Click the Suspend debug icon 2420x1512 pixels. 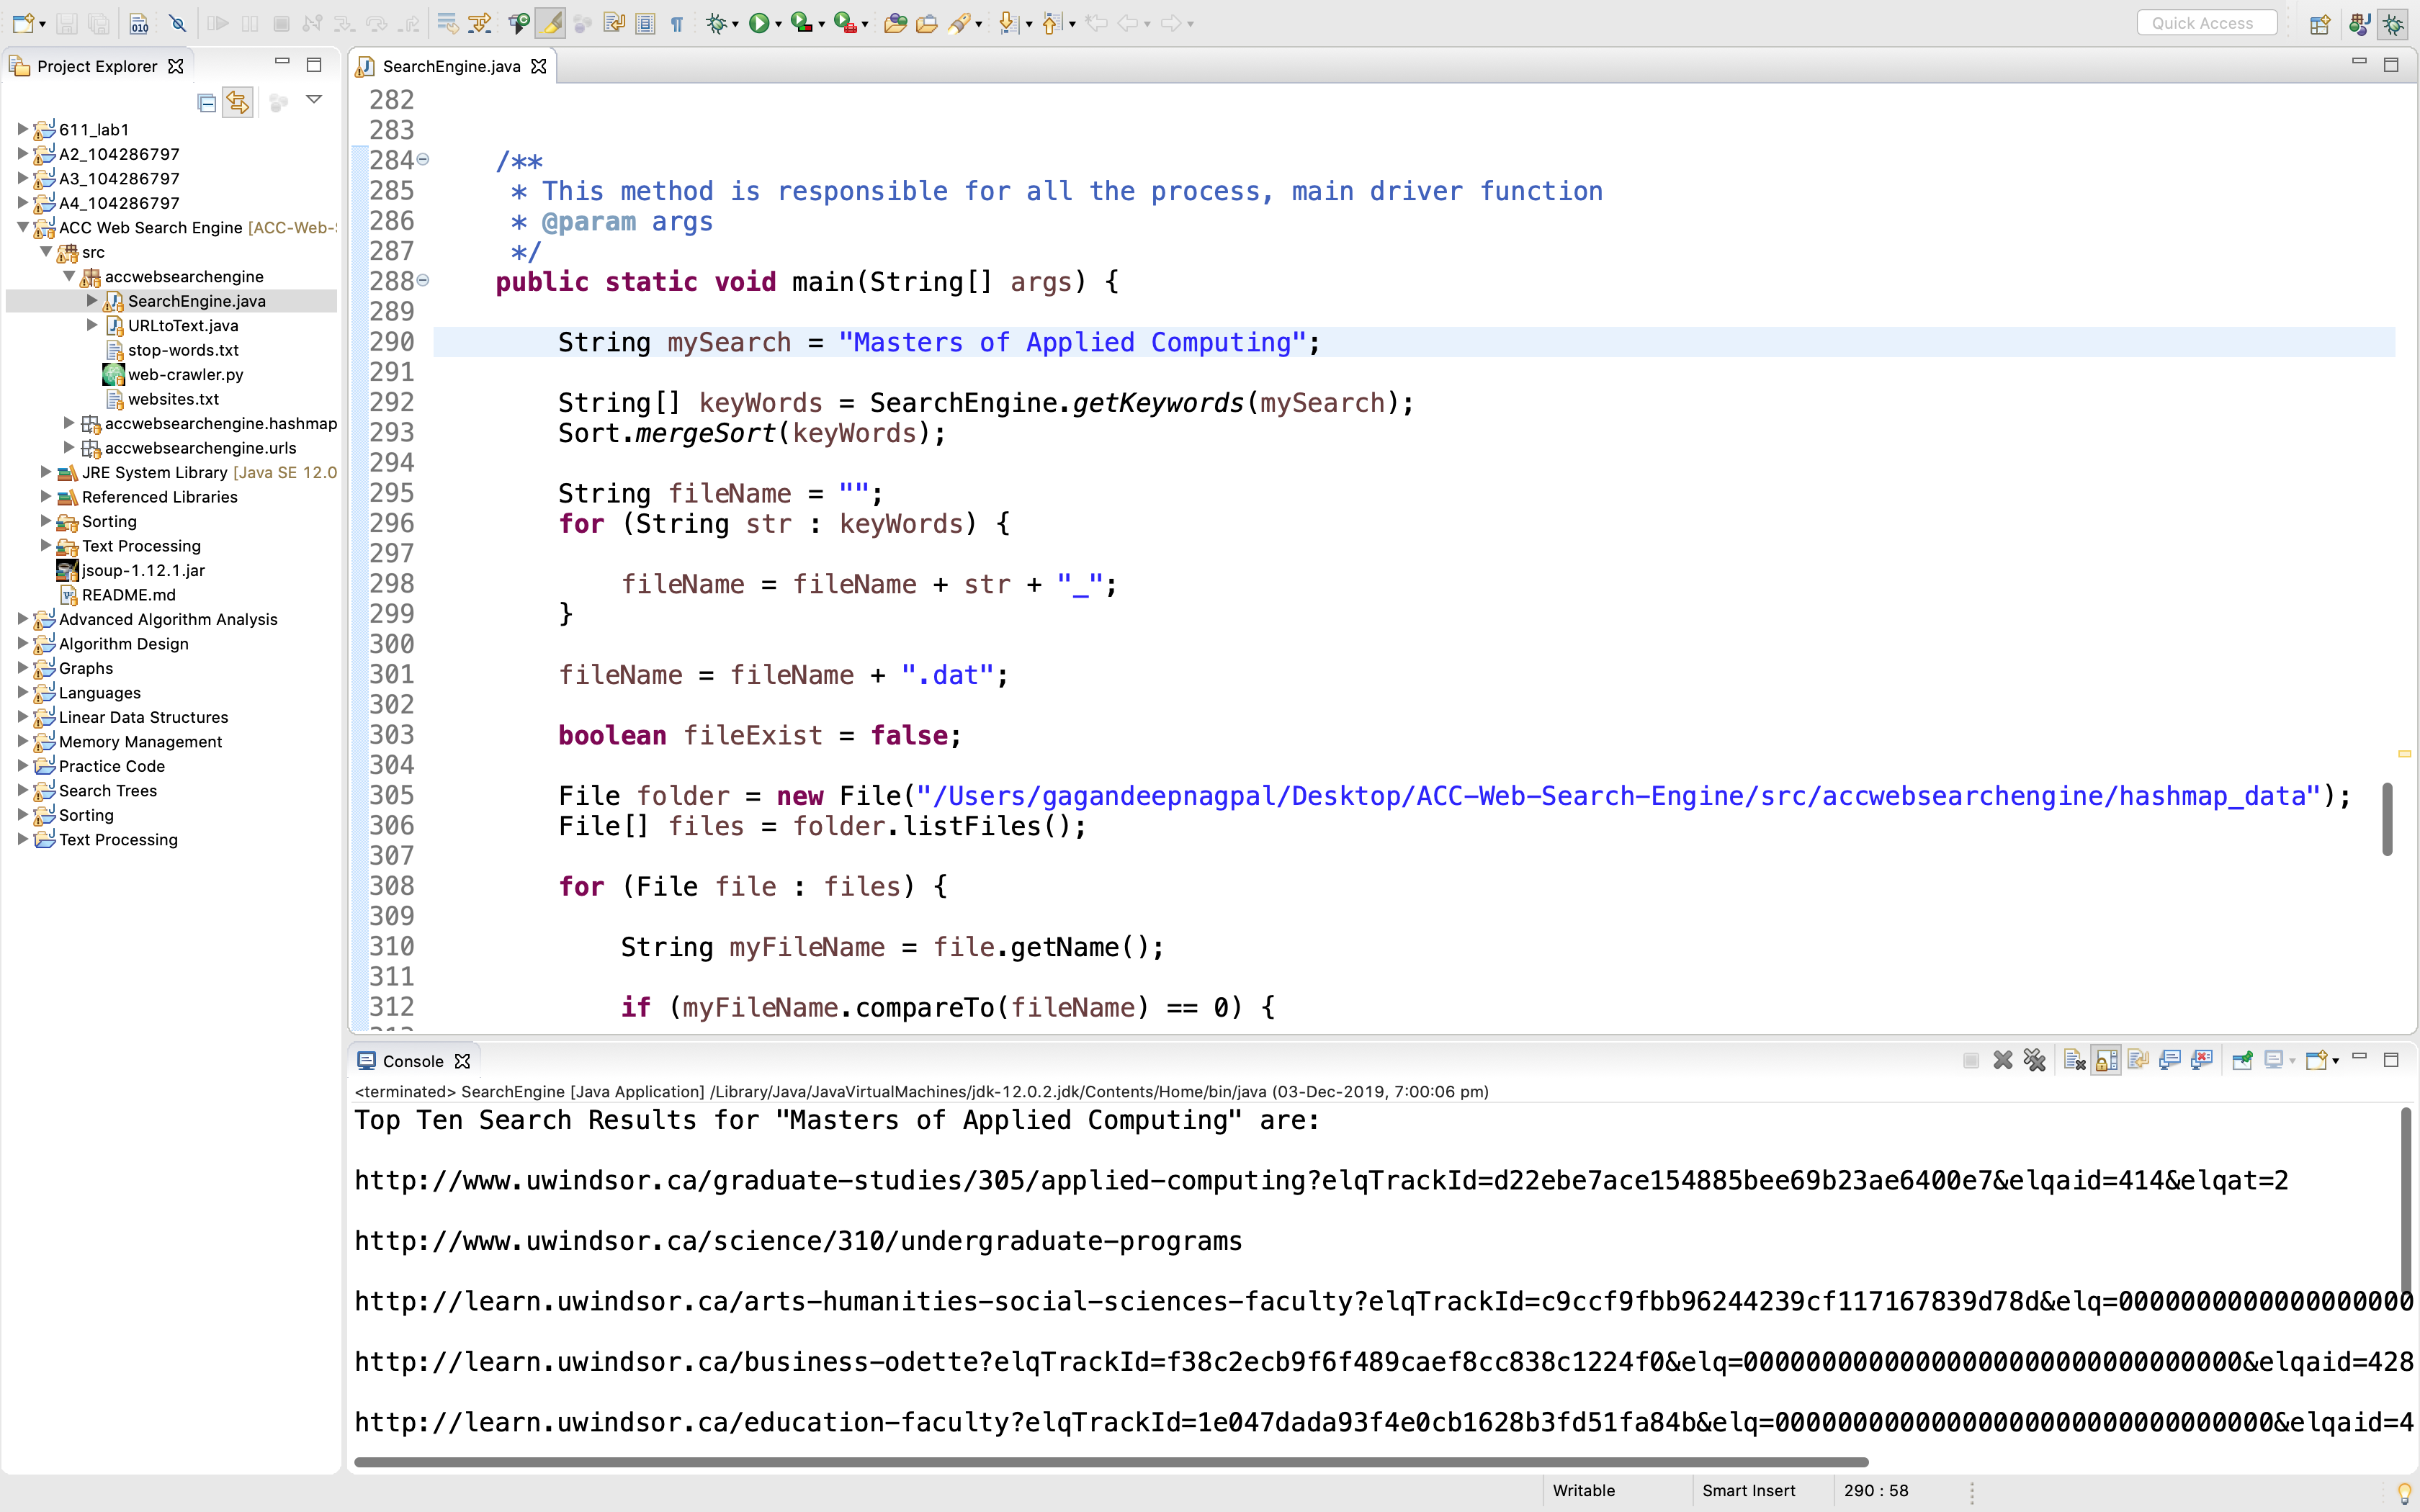click(x=250, y=23)
